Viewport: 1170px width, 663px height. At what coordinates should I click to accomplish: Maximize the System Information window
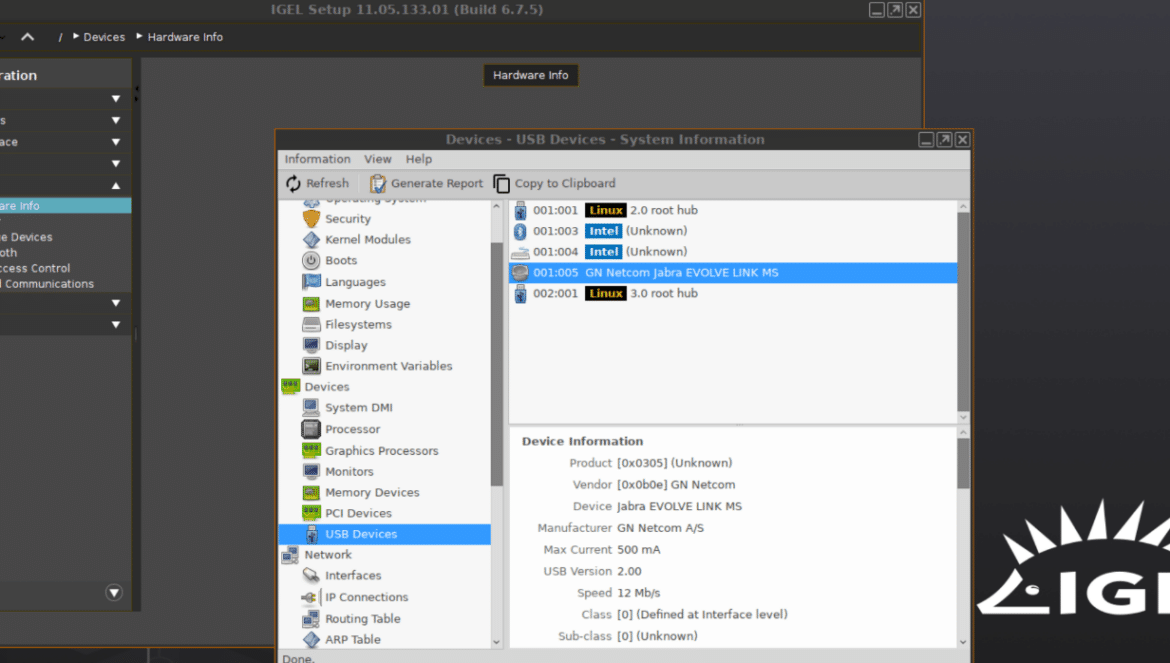tap(944, 139)
